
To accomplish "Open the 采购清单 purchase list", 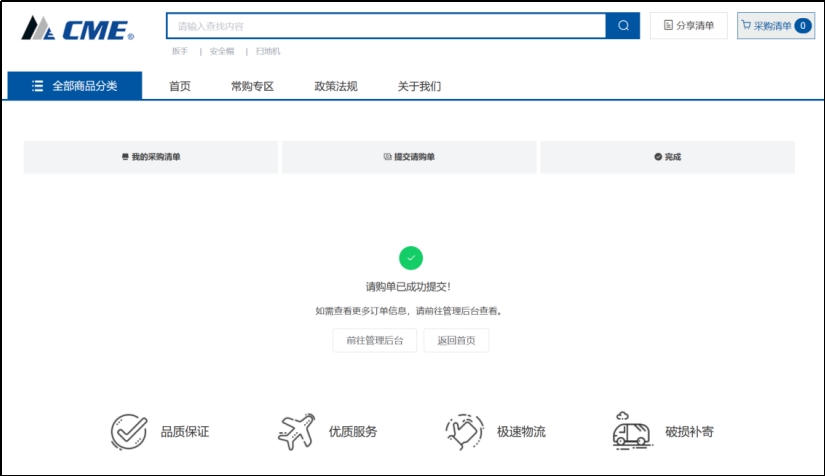I will click(x=771, y=26).
